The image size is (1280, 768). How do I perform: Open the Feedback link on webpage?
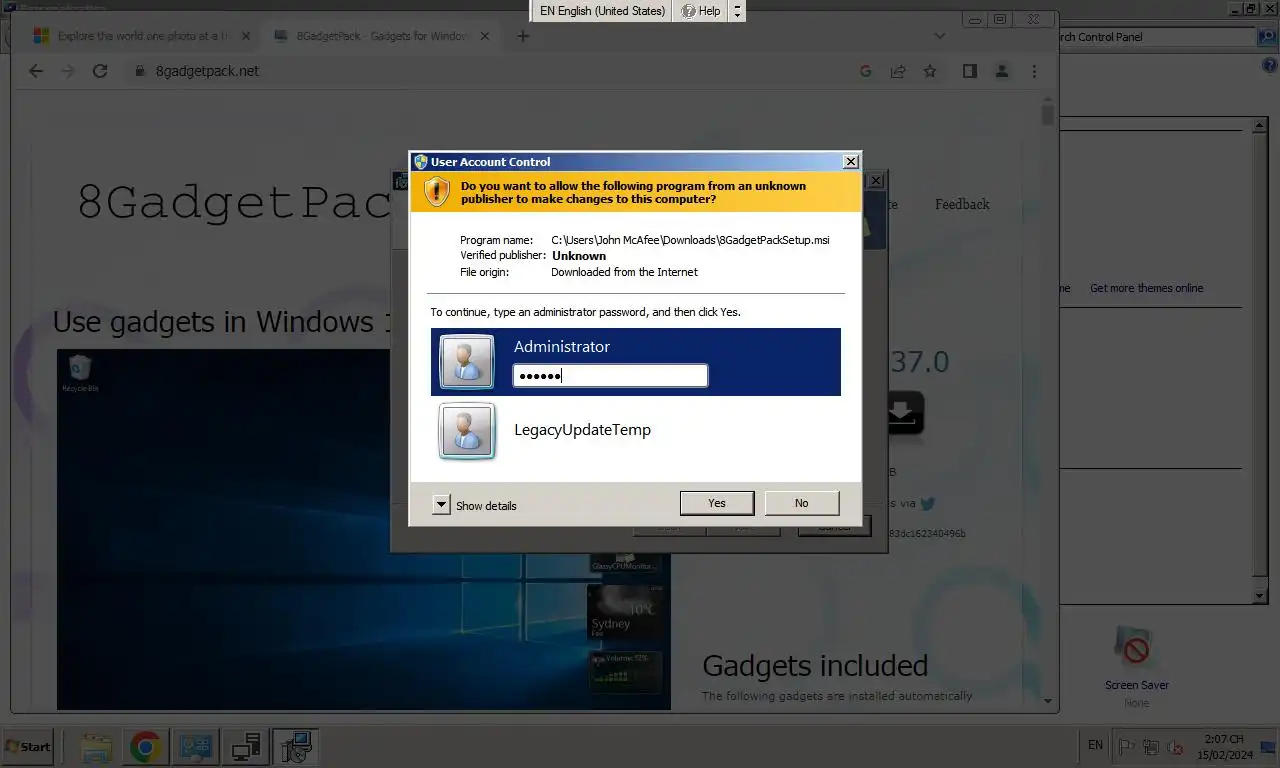(962, 204)
